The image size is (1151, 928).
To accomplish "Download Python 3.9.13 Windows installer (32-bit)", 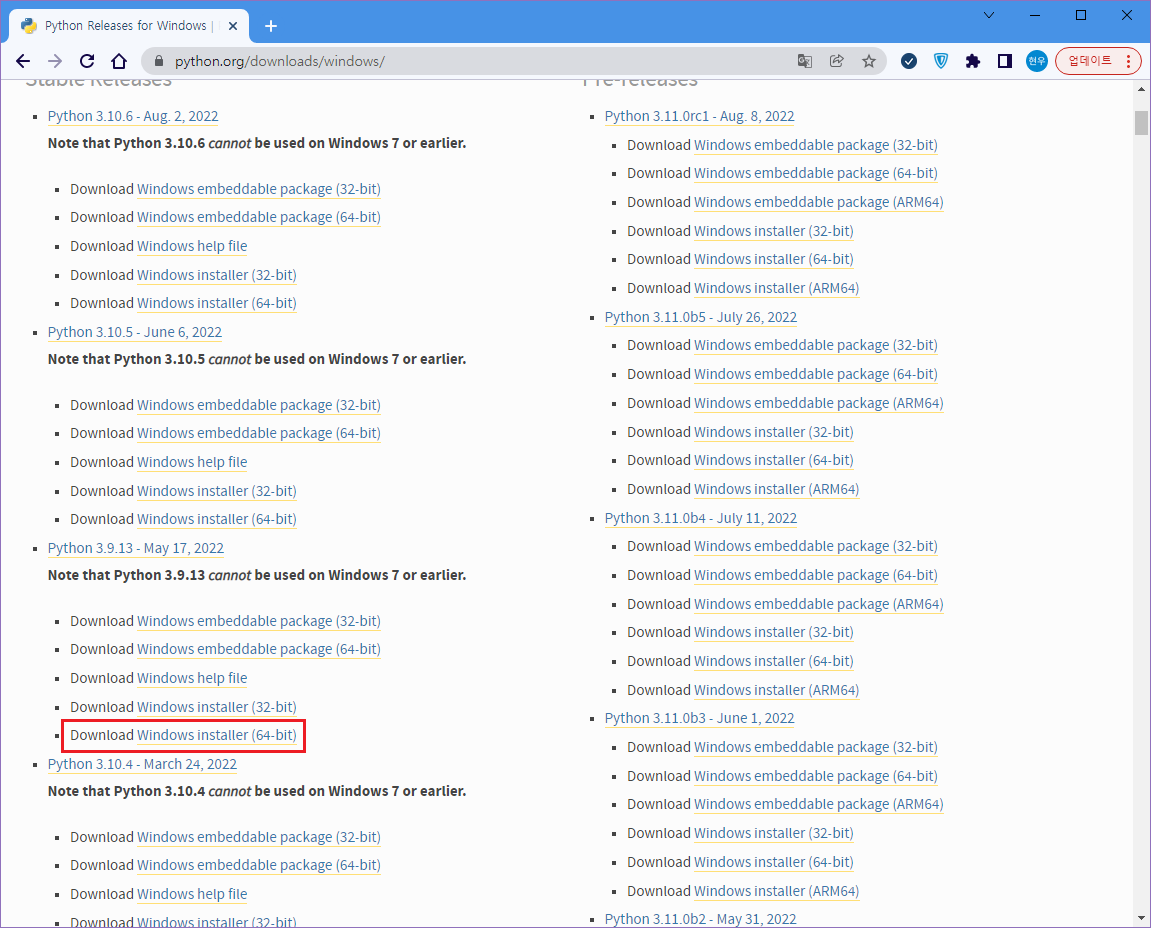I will point(217,706).
